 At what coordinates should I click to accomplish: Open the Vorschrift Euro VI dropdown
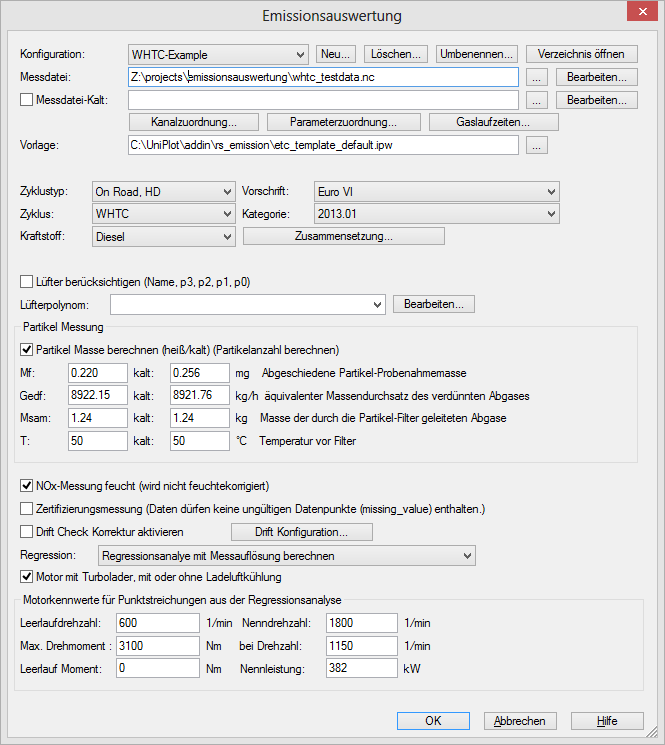[434, 191]
